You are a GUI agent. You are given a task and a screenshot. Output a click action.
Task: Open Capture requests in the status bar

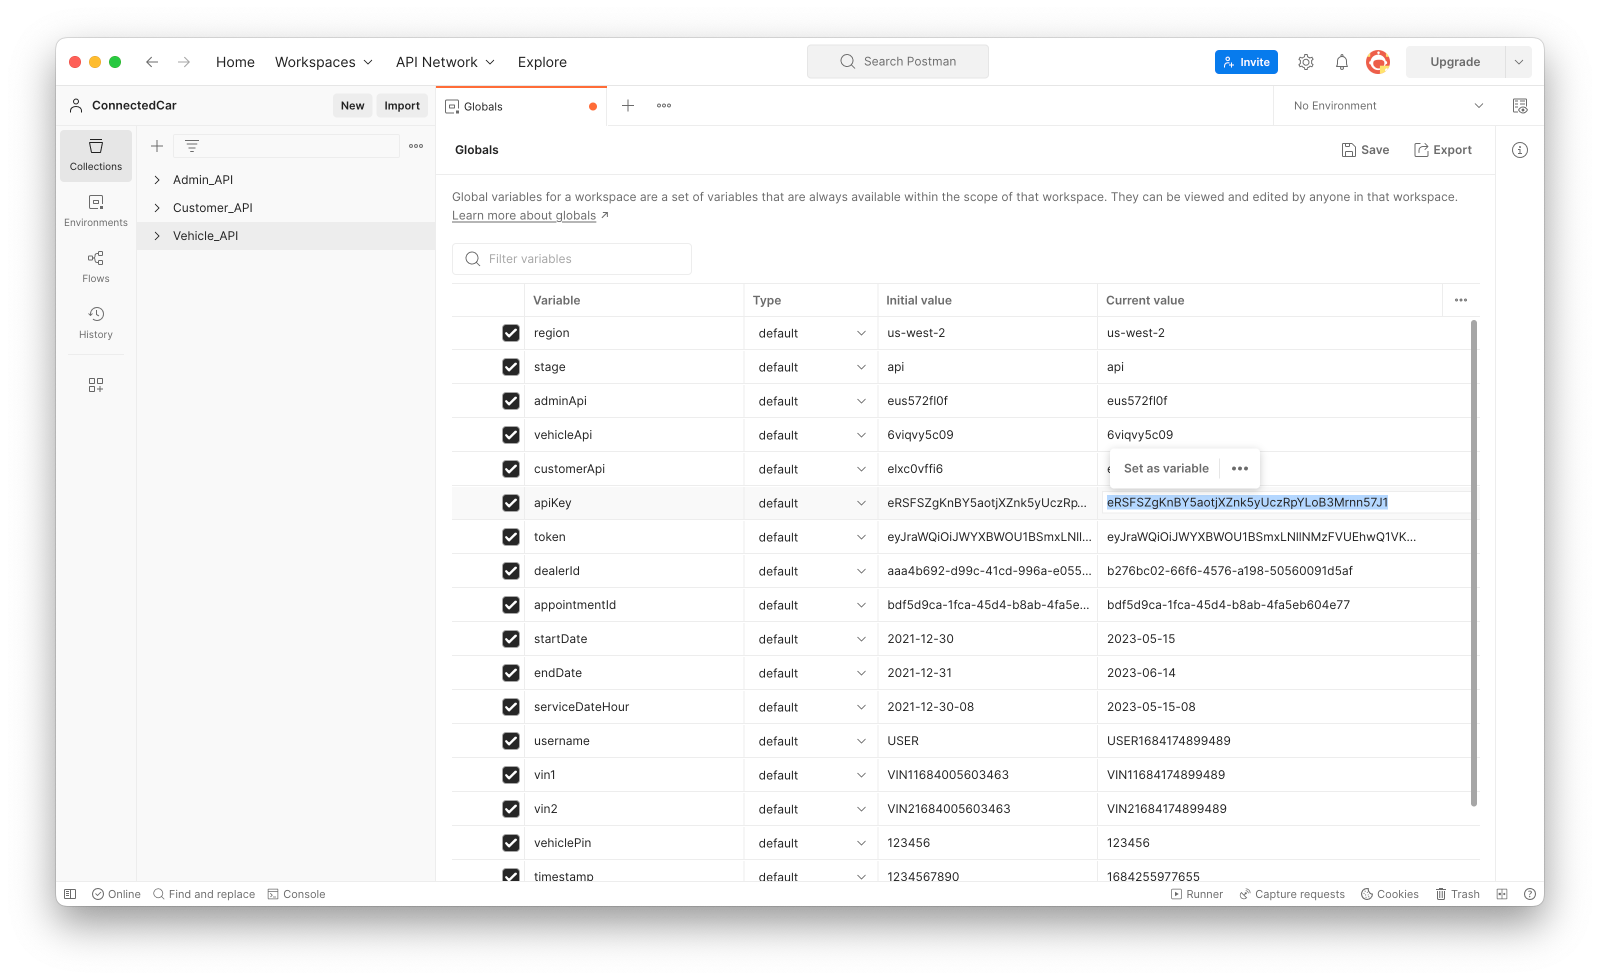coord(1292,894)
